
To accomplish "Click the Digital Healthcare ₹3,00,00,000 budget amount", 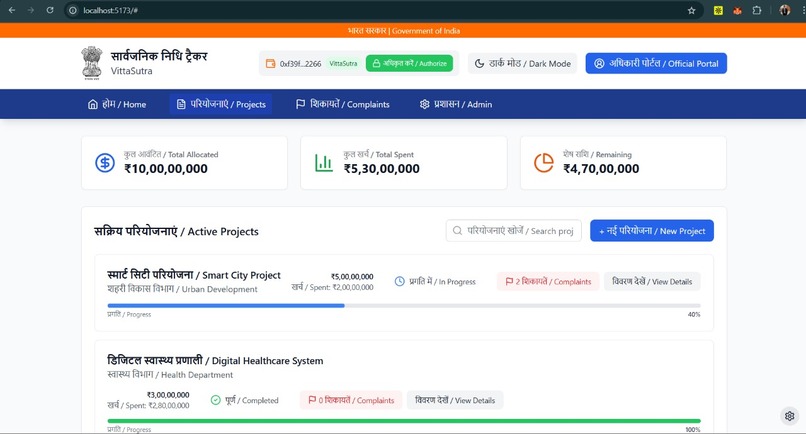I will tap(168, 395).
